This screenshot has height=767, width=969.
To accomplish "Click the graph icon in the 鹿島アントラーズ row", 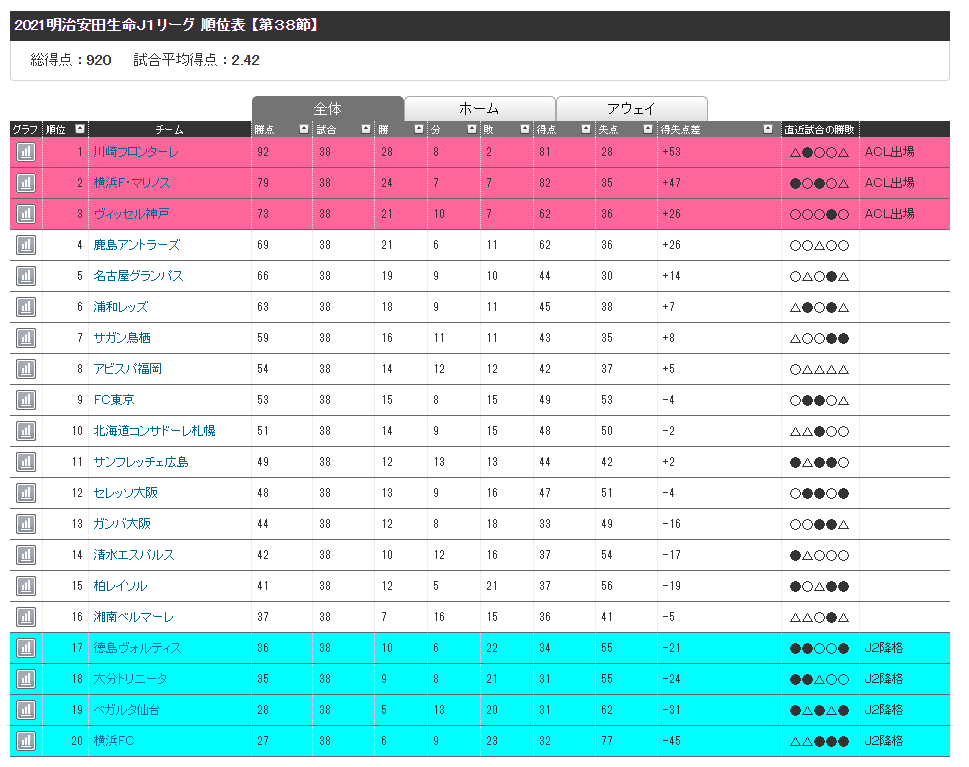I will (x=25, y=245).
